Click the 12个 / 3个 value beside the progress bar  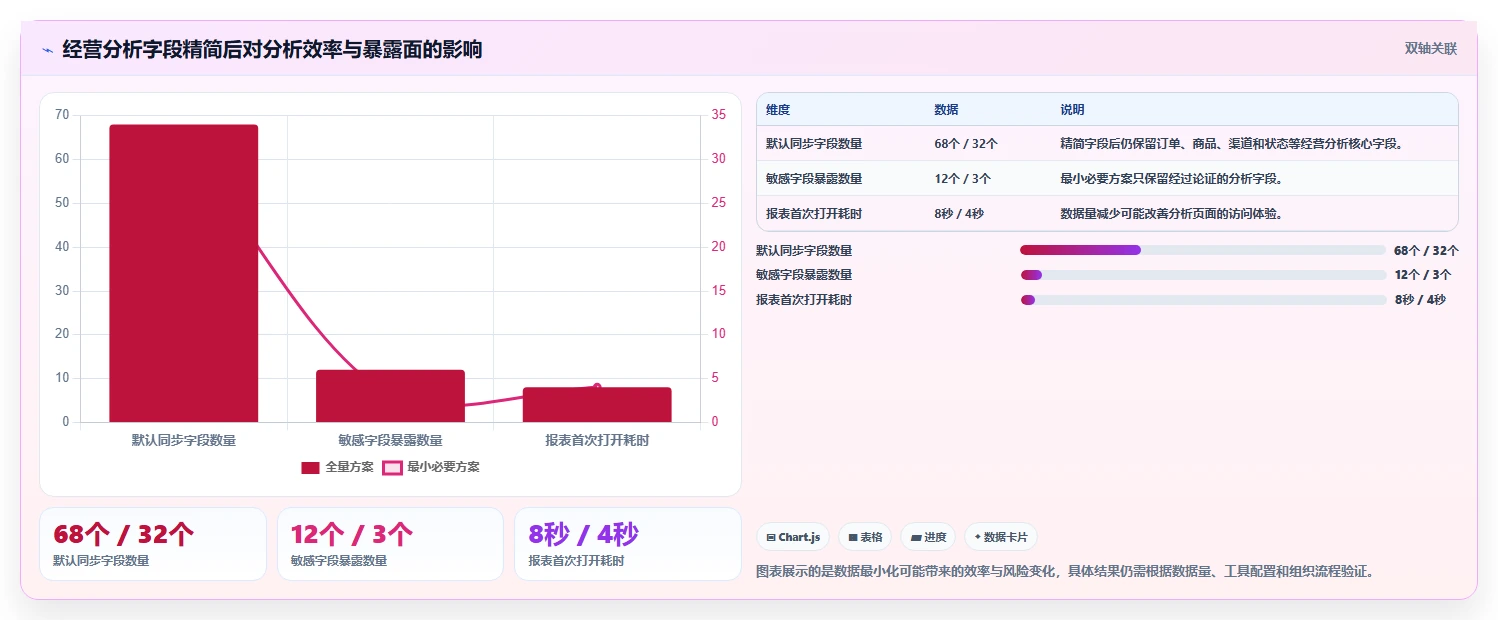coord(1423,275)
